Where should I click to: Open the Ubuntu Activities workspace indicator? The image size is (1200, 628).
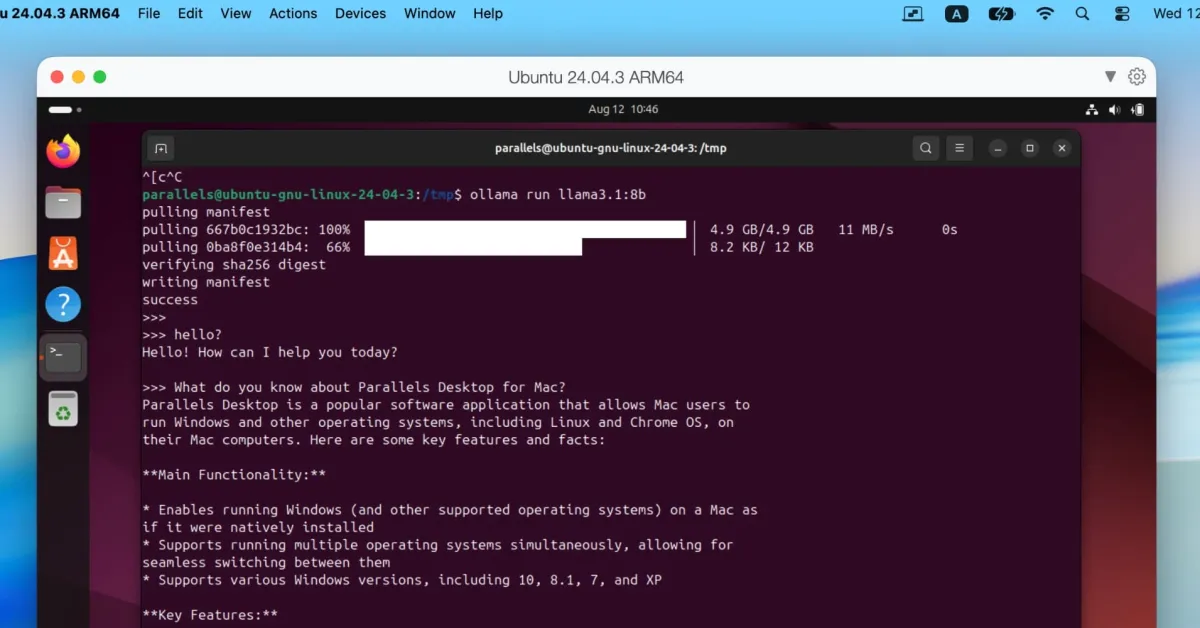click(65, 109)
